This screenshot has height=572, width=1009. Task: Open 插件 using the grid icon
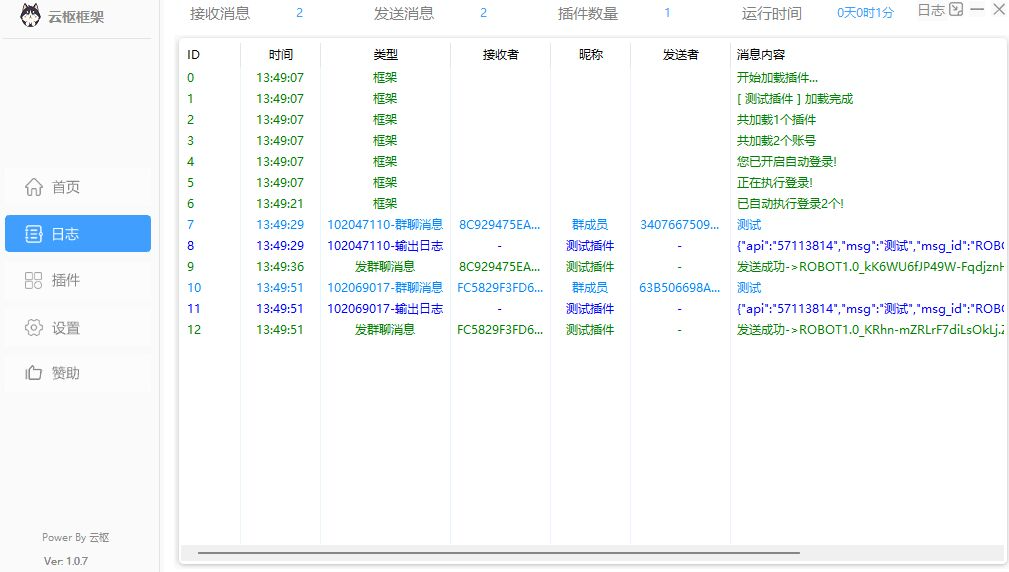[x=34, y=280]
